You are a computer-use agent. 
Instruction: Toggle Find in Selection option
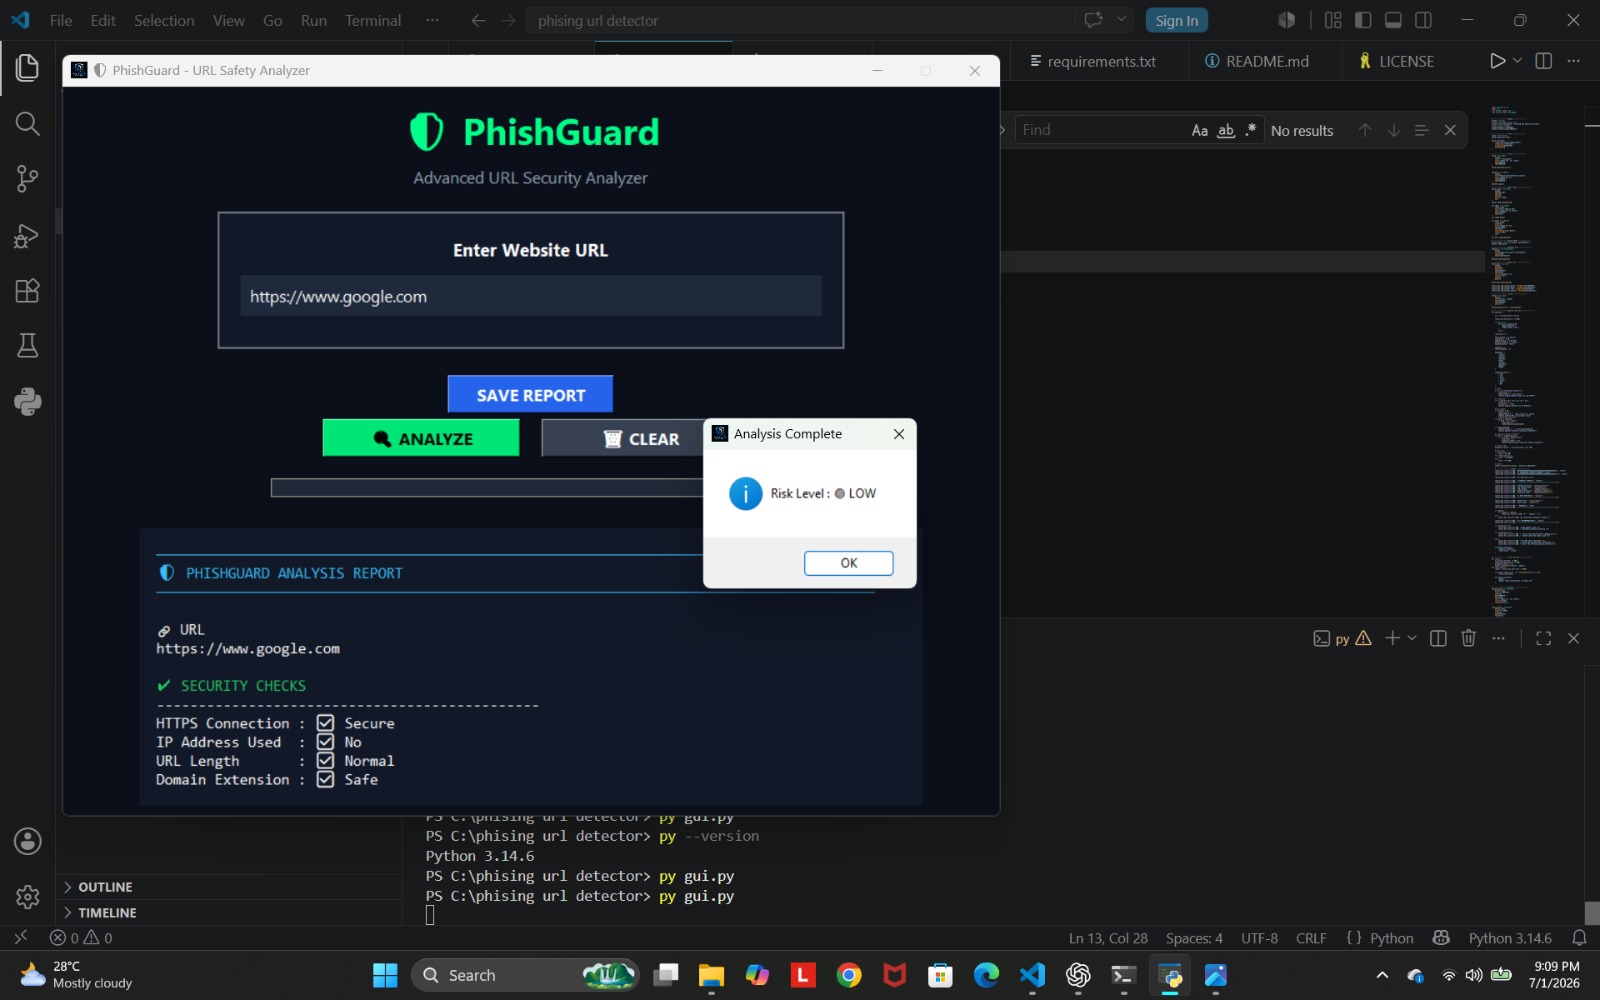(1421, 130)
